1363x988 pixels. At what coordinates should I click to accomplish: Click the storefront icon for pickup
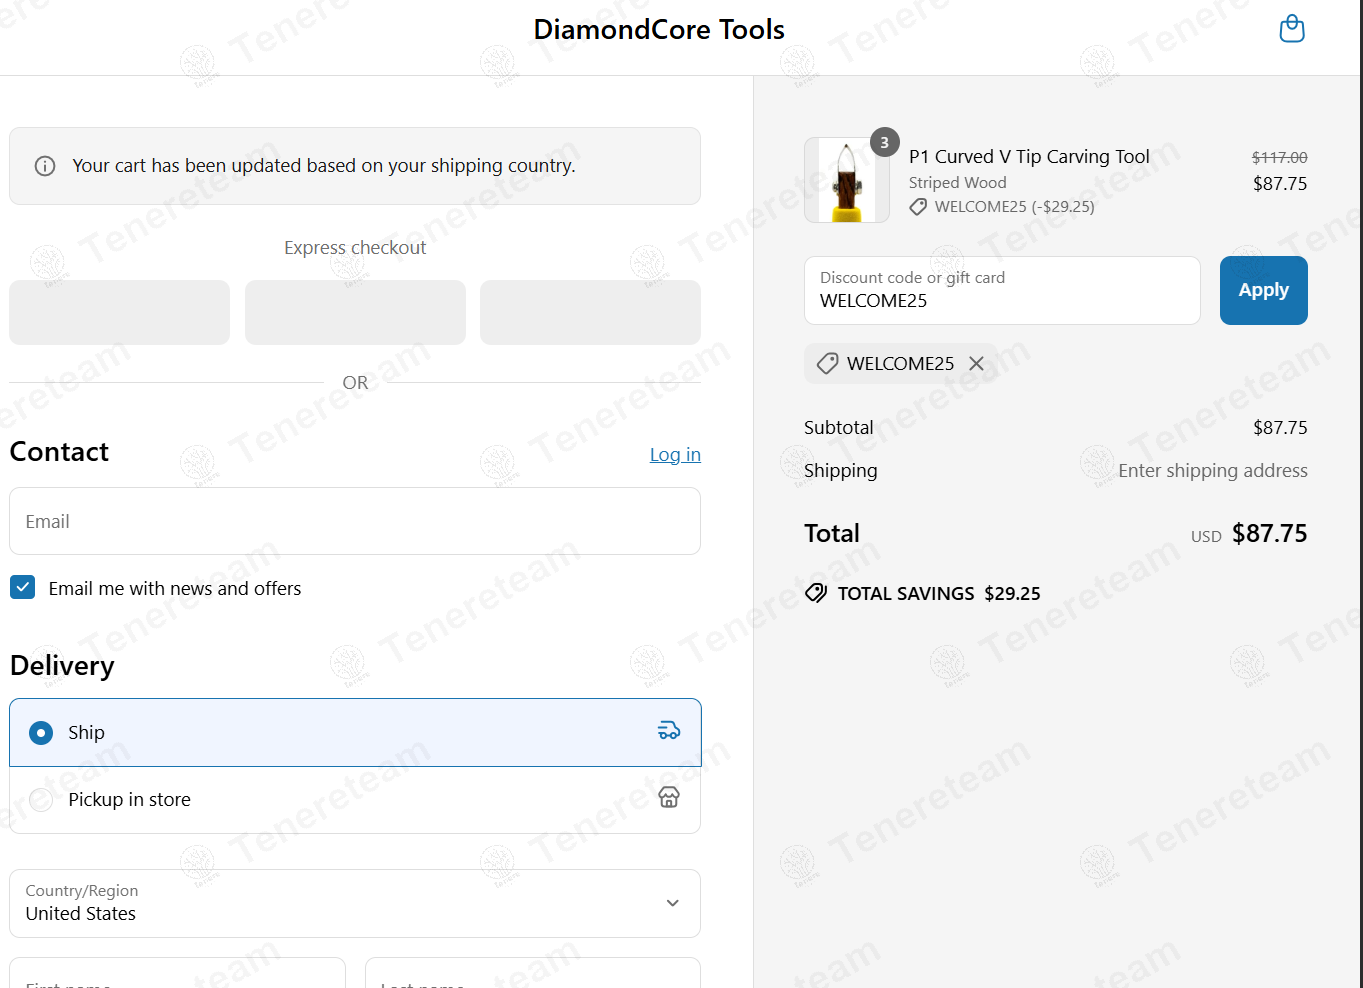click(x=669, y=797)
